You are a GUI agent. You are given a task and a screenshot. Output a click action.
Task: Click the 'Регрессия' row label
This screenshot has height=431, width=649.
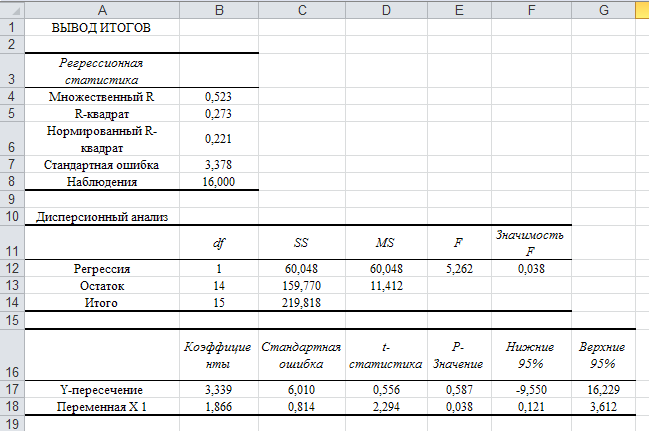point(102,269)
